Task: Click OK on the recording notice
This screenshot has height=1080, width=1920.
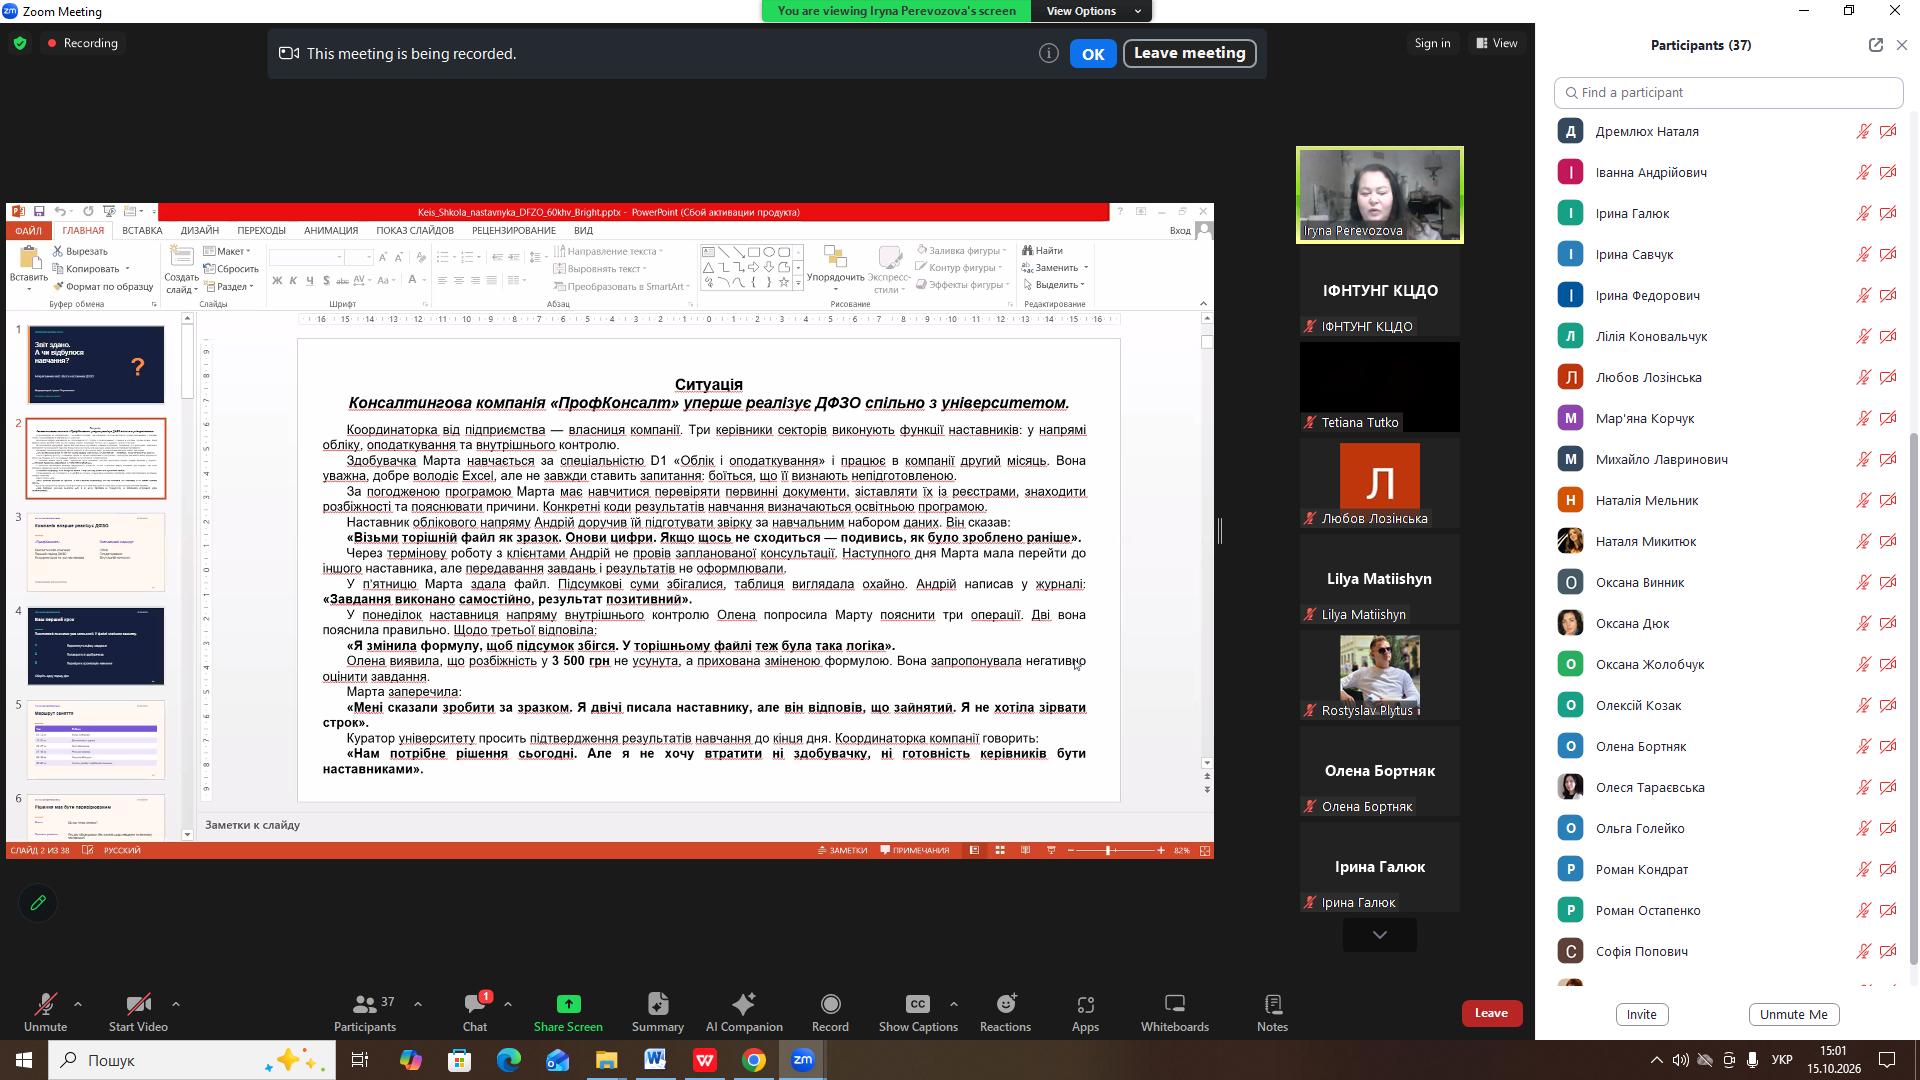Action: coord(1093,54)
